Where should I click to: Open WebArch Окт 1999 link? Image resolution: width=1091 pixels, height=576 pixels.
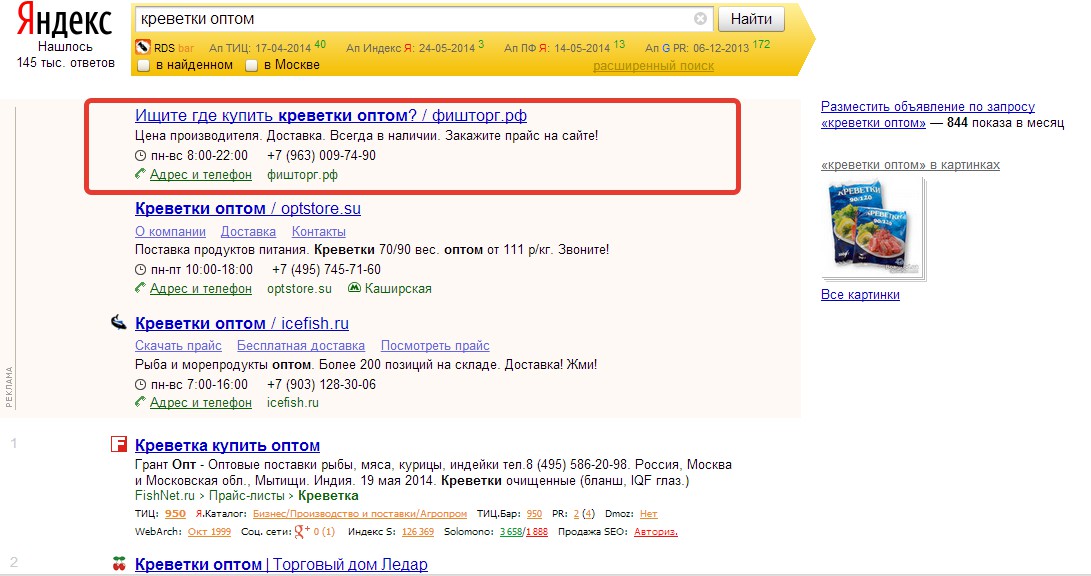pos(209,531)
